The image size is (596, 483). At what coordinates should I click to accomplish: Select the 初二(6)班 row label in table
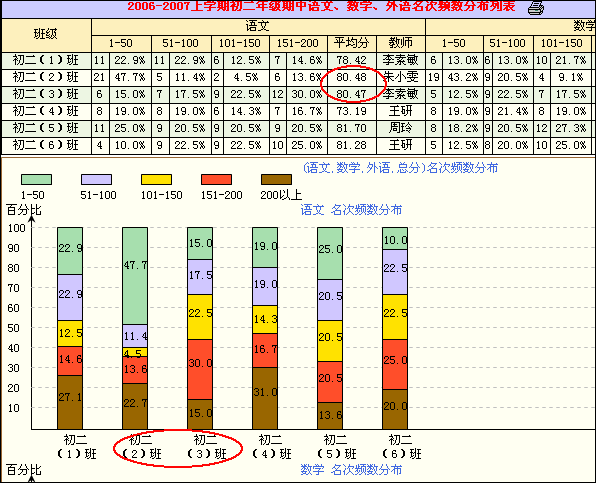pyautogui.click(x=46, y=145)
